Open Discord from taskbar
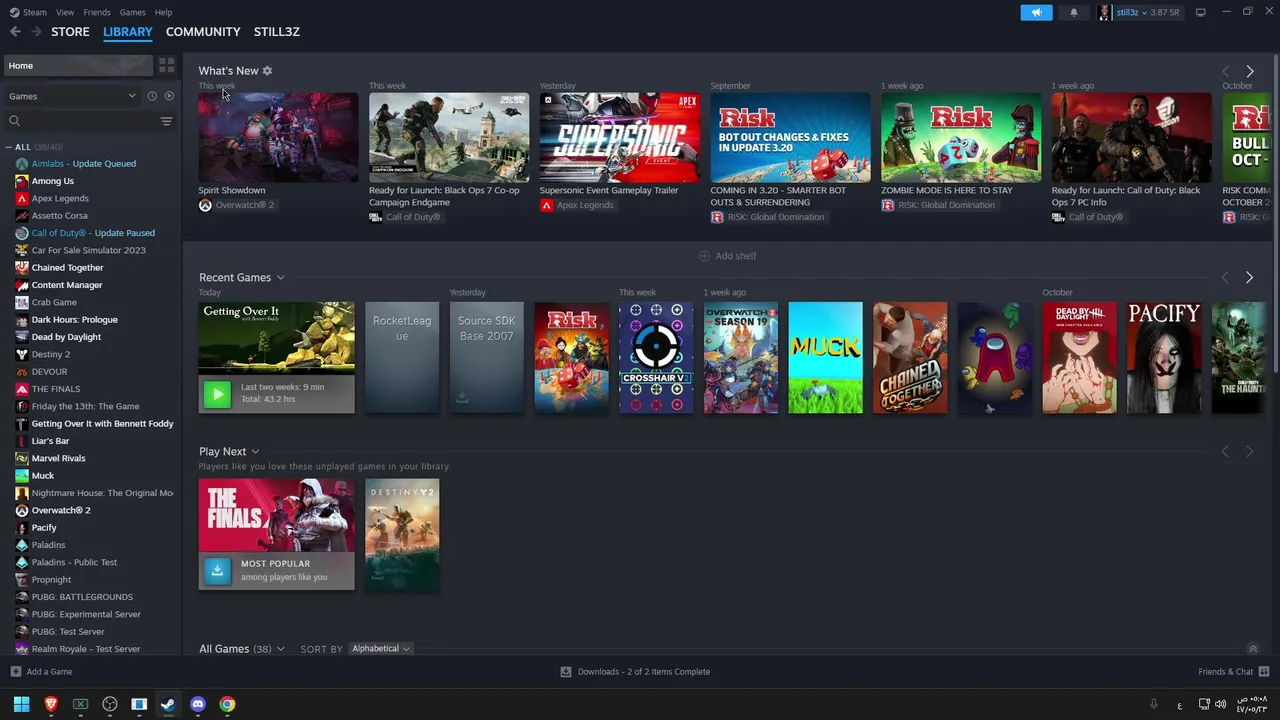 coord(198,704)
